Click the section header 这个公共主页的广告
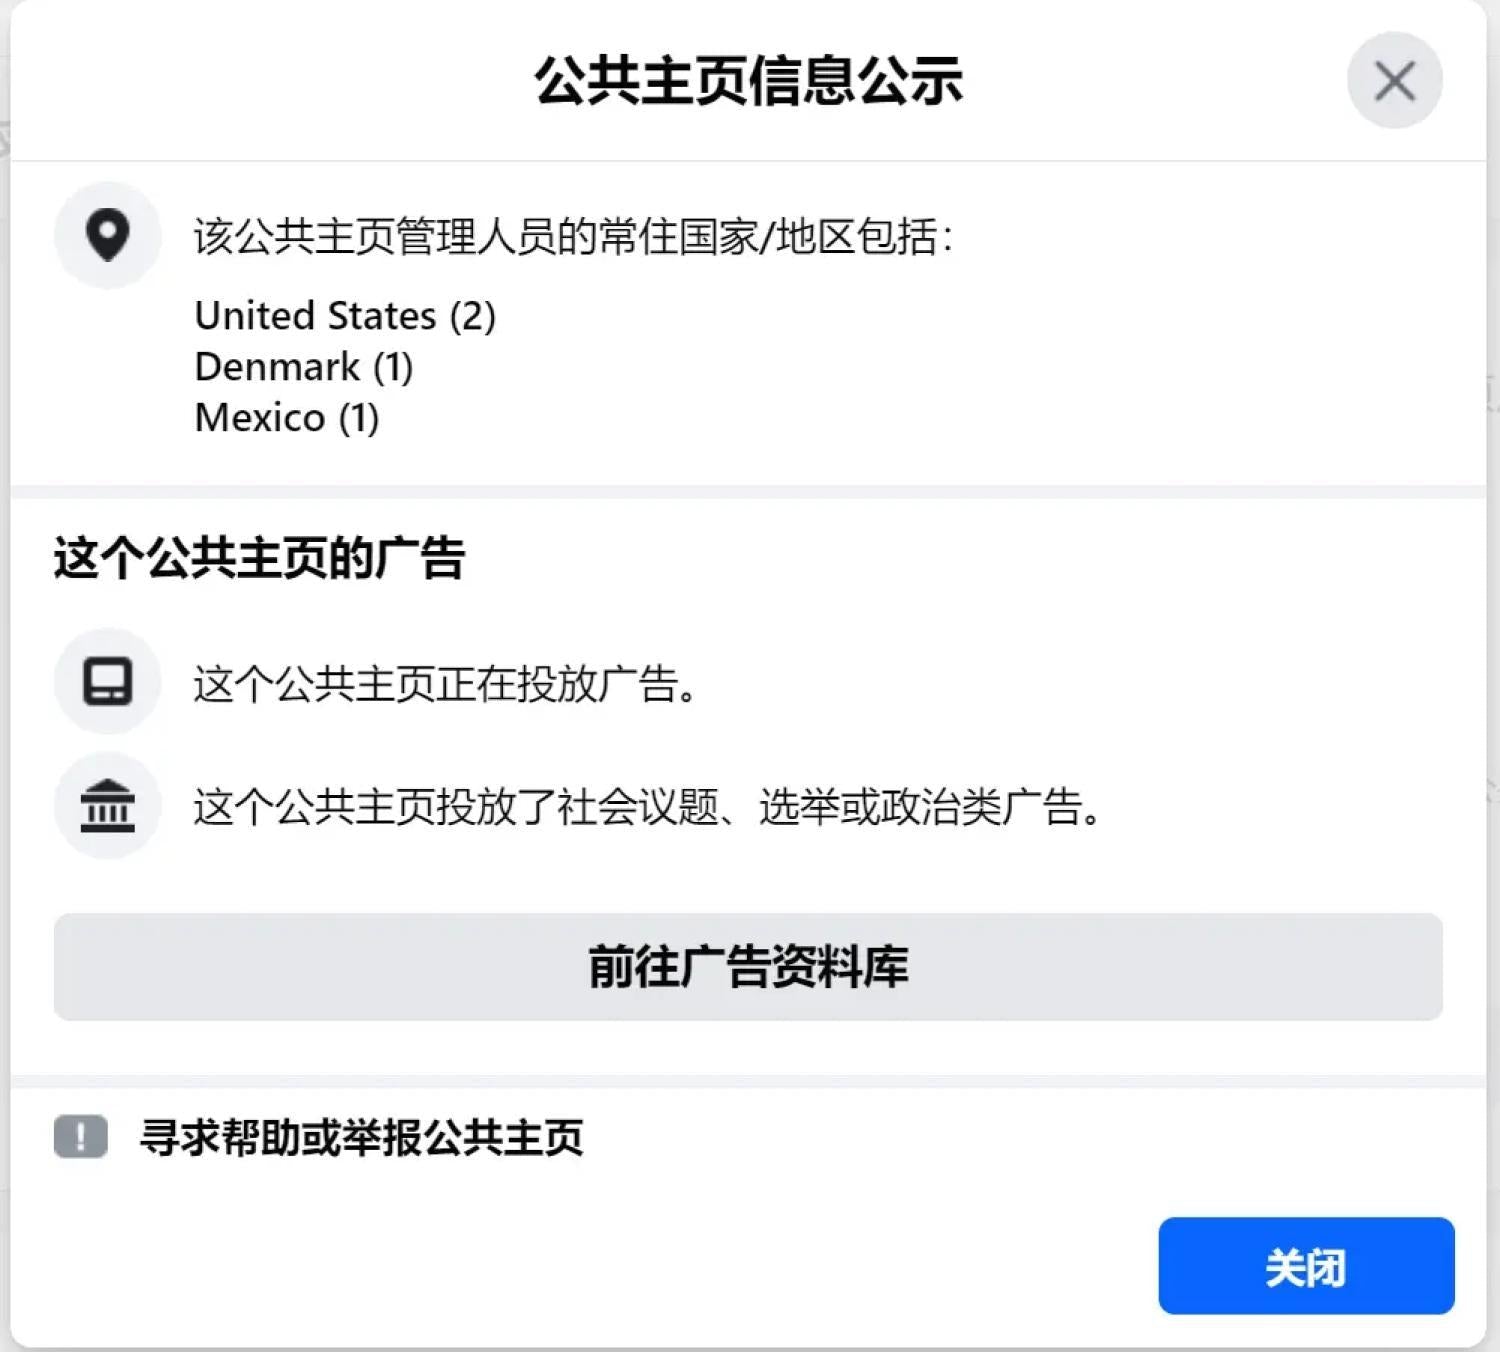This screenshot has width=1500, height=1352. [x=260, y=560]
